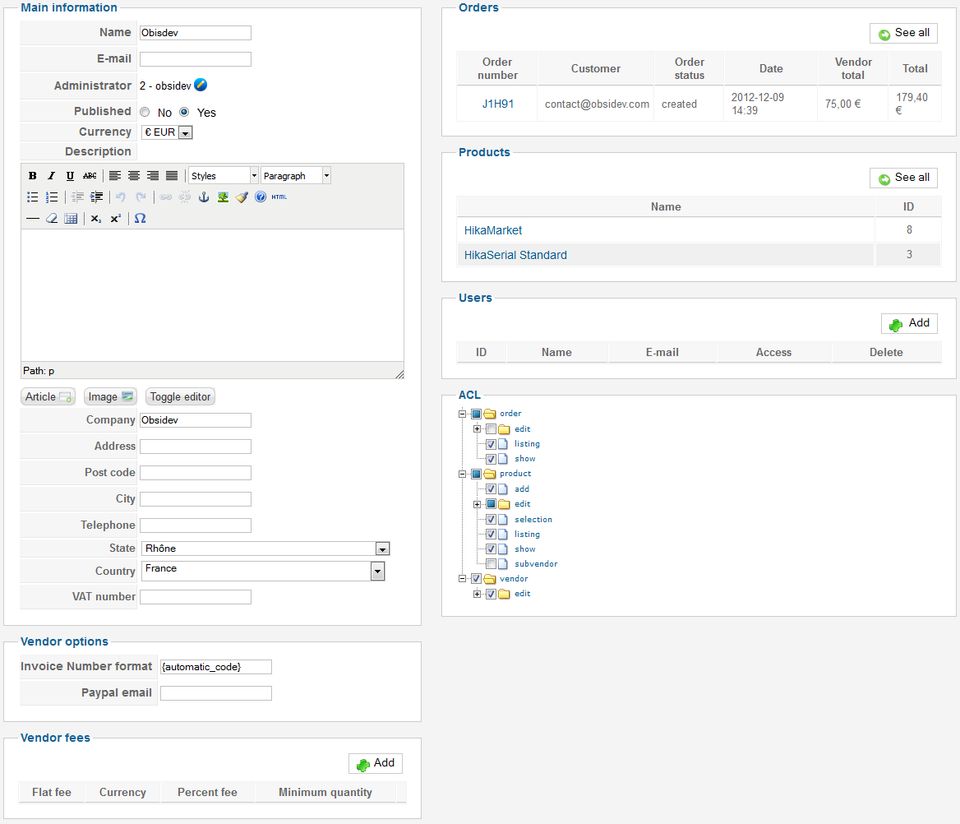960x824 pixels.
Task: Insert an anchor with the anchor icon
Action: click(x=204, y=197)
